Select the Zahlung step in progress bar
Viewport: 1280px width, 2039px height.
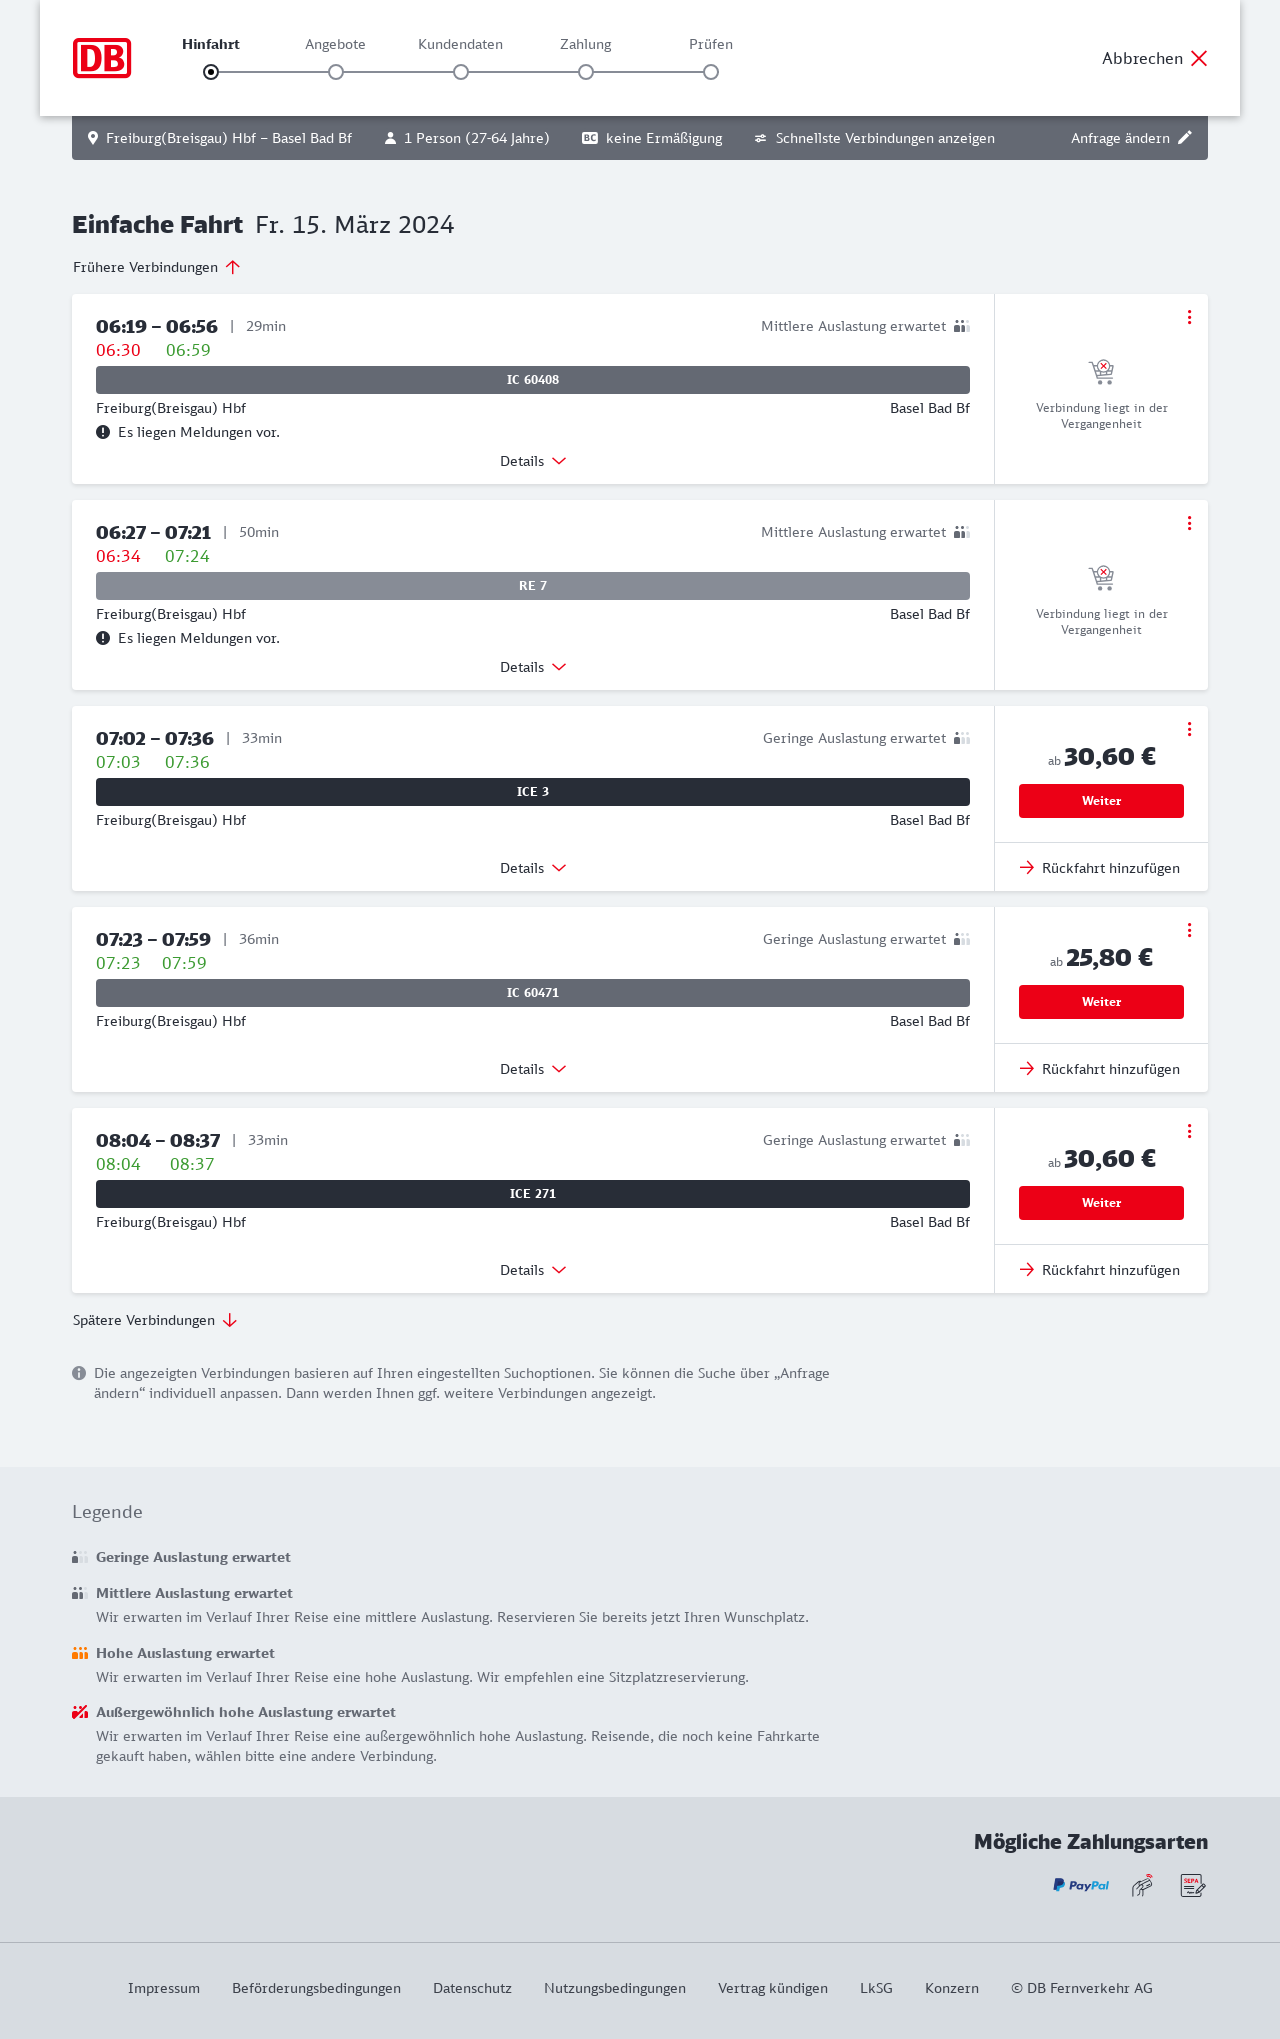[586, 72]
